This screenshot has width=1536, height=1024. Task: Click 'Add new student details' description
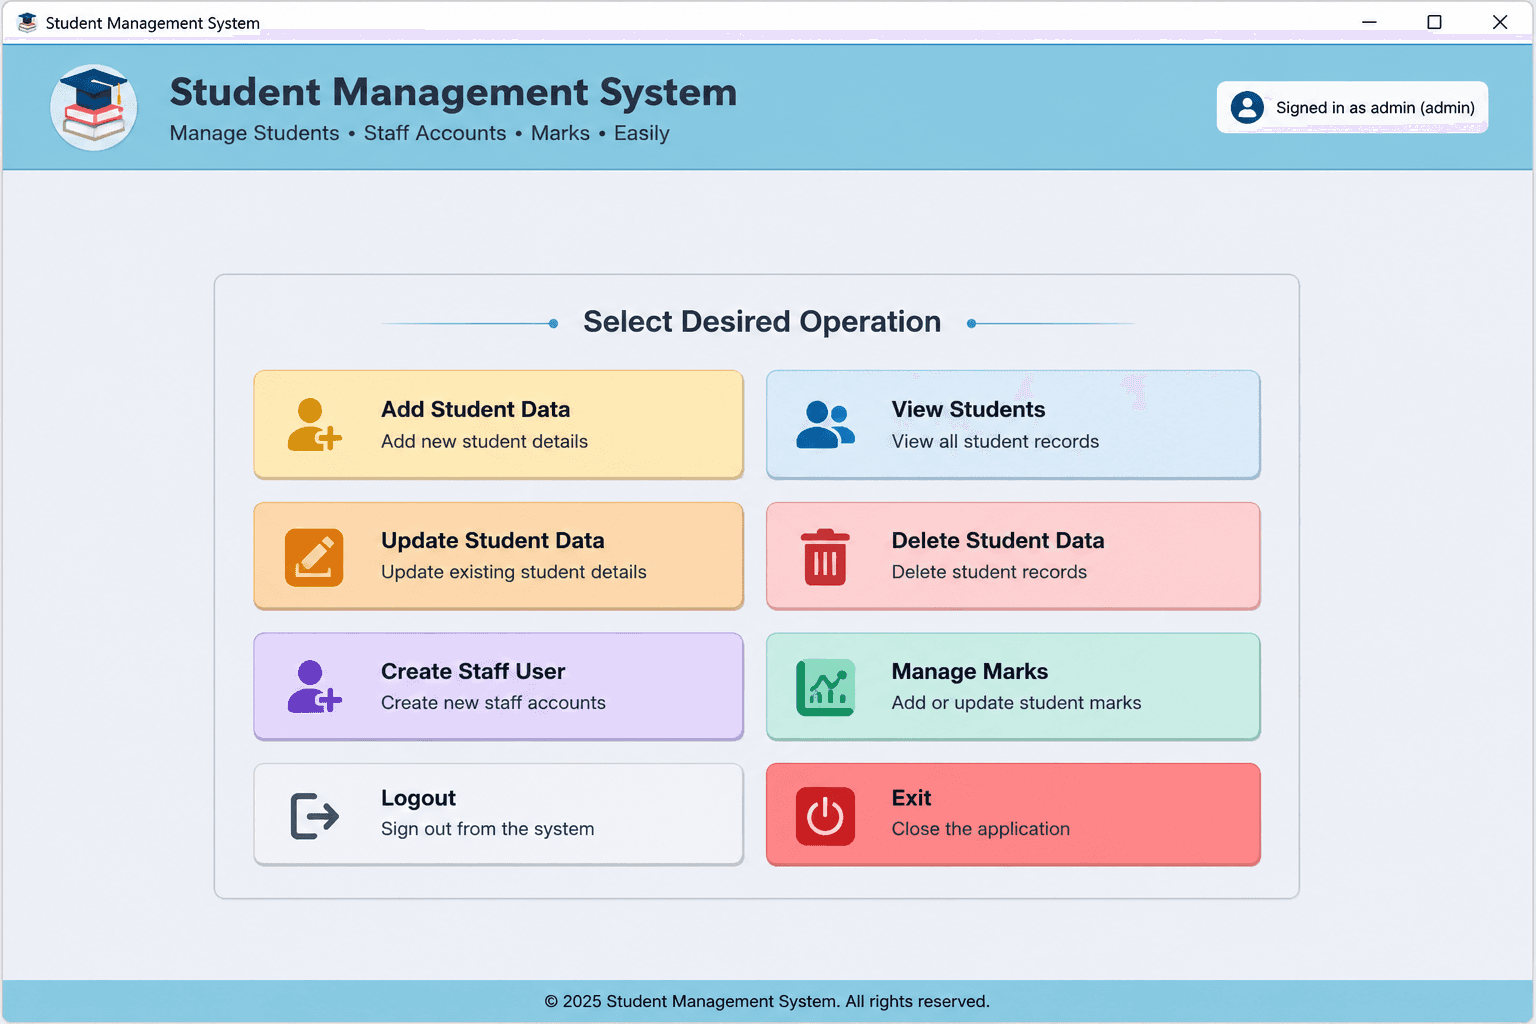[x=484, y=441]
